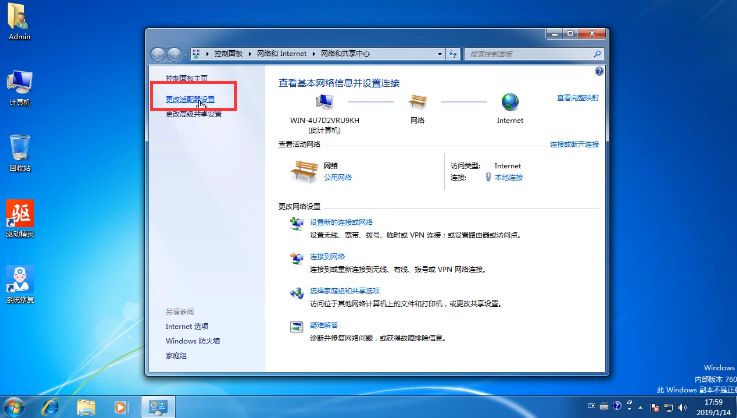Click 网络和 Internet in the breadcrumb

[x=282, y=54]
